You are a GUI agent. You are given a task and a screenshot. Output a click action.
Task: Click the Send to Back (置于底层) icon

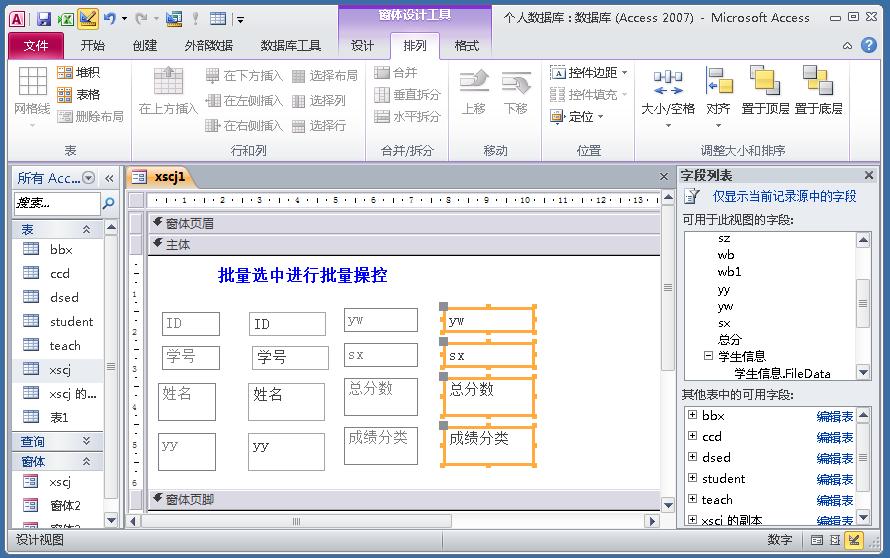818,91
